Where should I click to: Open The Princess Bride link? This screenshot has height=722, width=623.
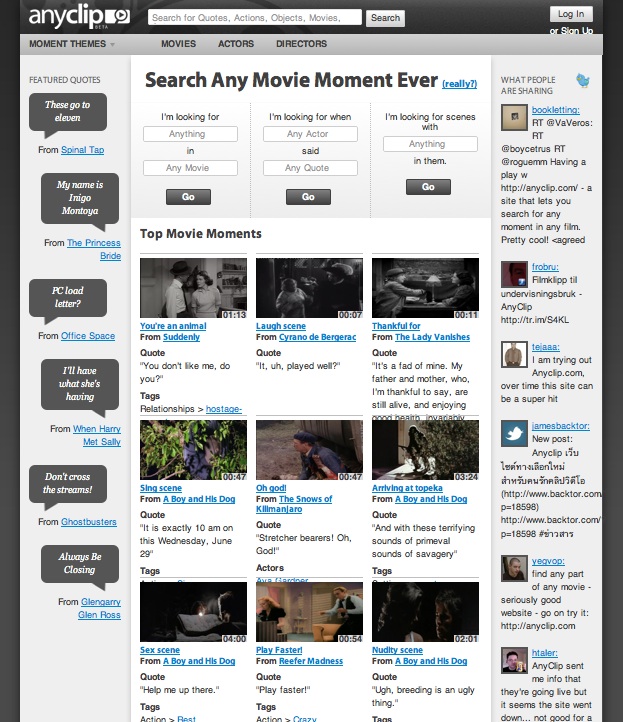[x=94, y=249]
